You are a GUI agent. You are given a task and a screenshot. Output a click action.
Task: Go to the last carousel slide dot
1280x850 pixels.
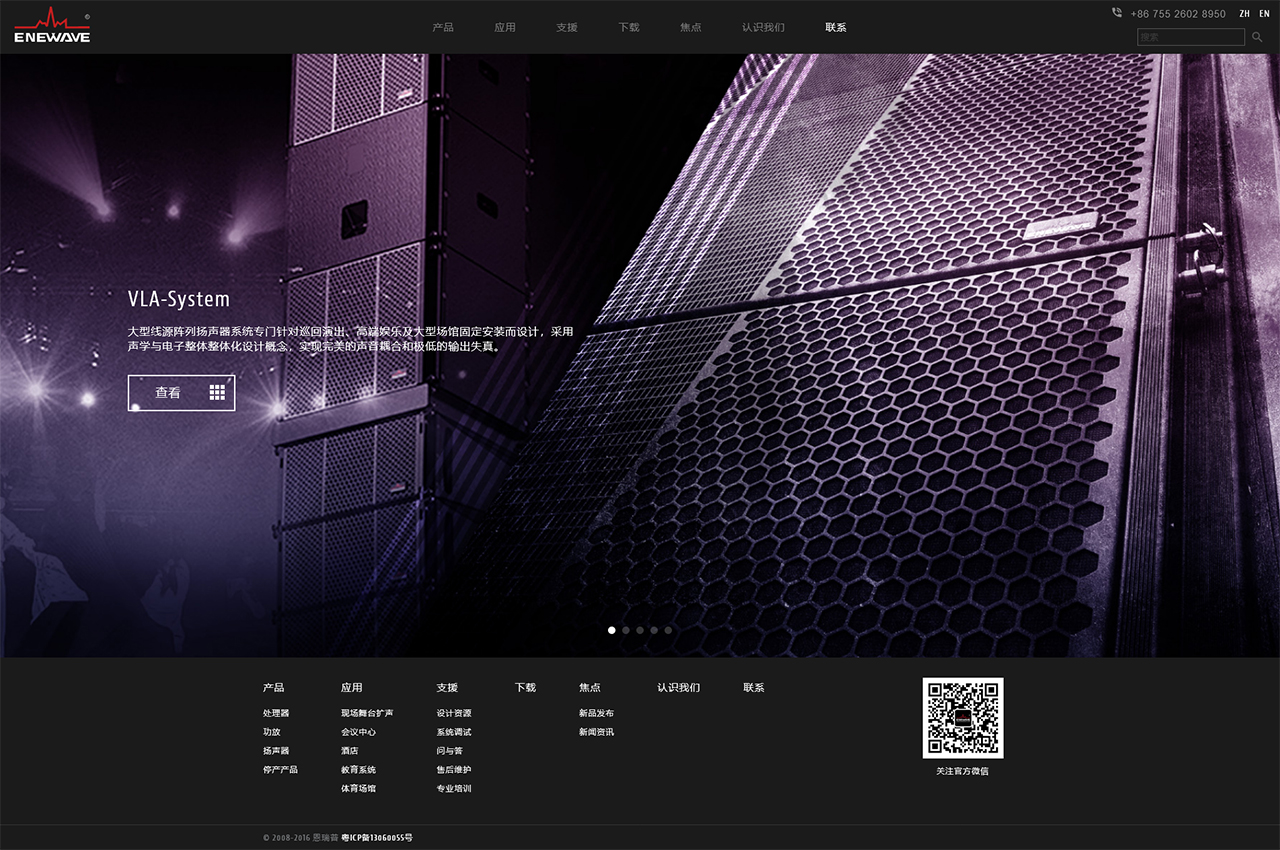[668, 630]
